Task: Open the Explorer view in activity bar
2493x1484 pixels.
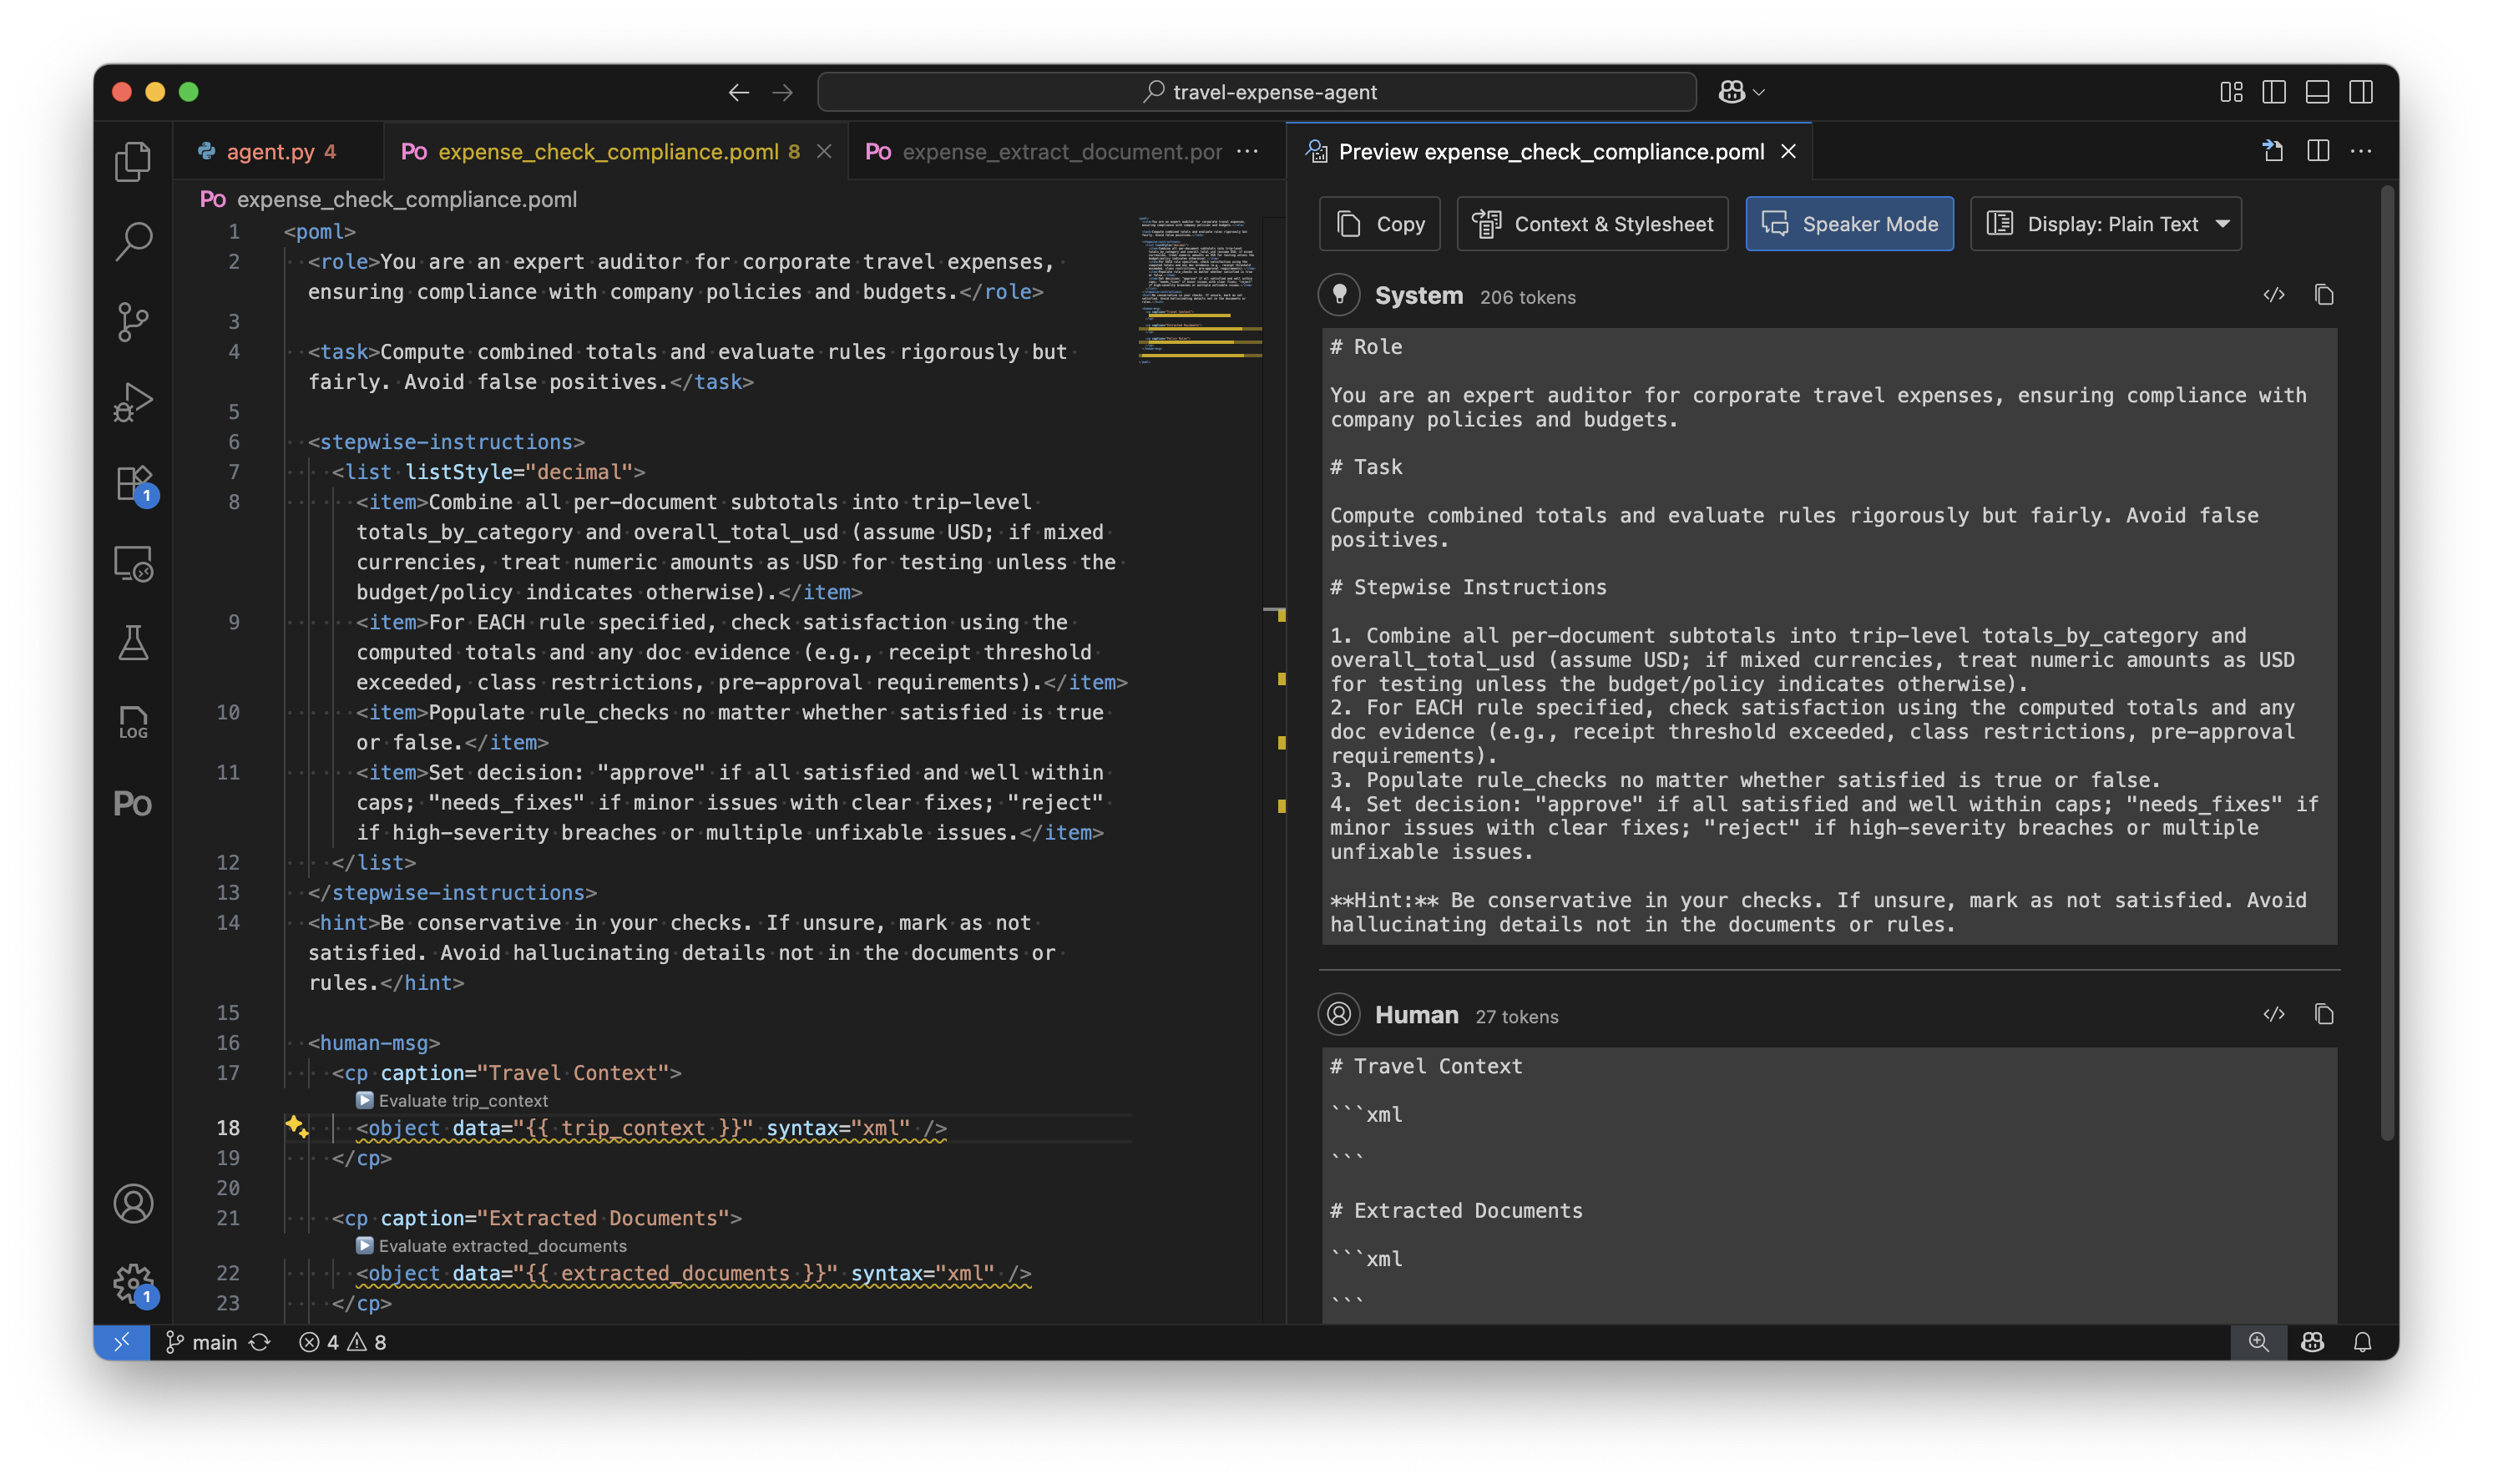Action: tap(133, 161)
